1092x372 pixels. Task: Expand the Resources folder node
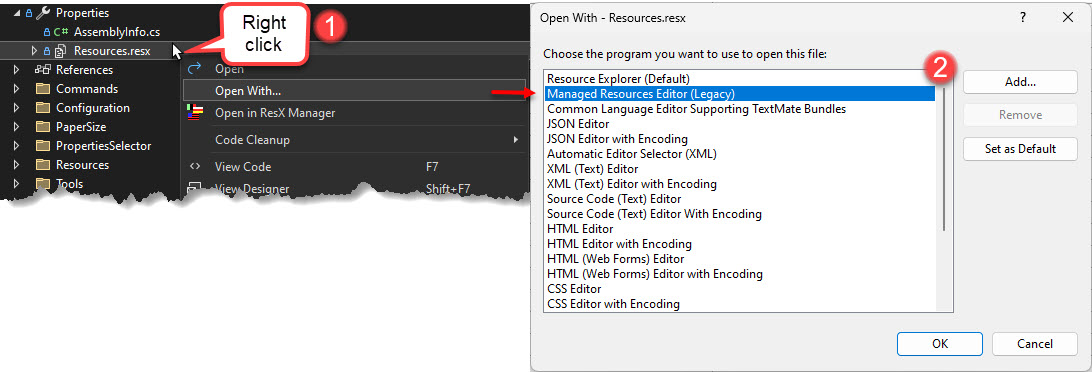(x=17, y=165)
